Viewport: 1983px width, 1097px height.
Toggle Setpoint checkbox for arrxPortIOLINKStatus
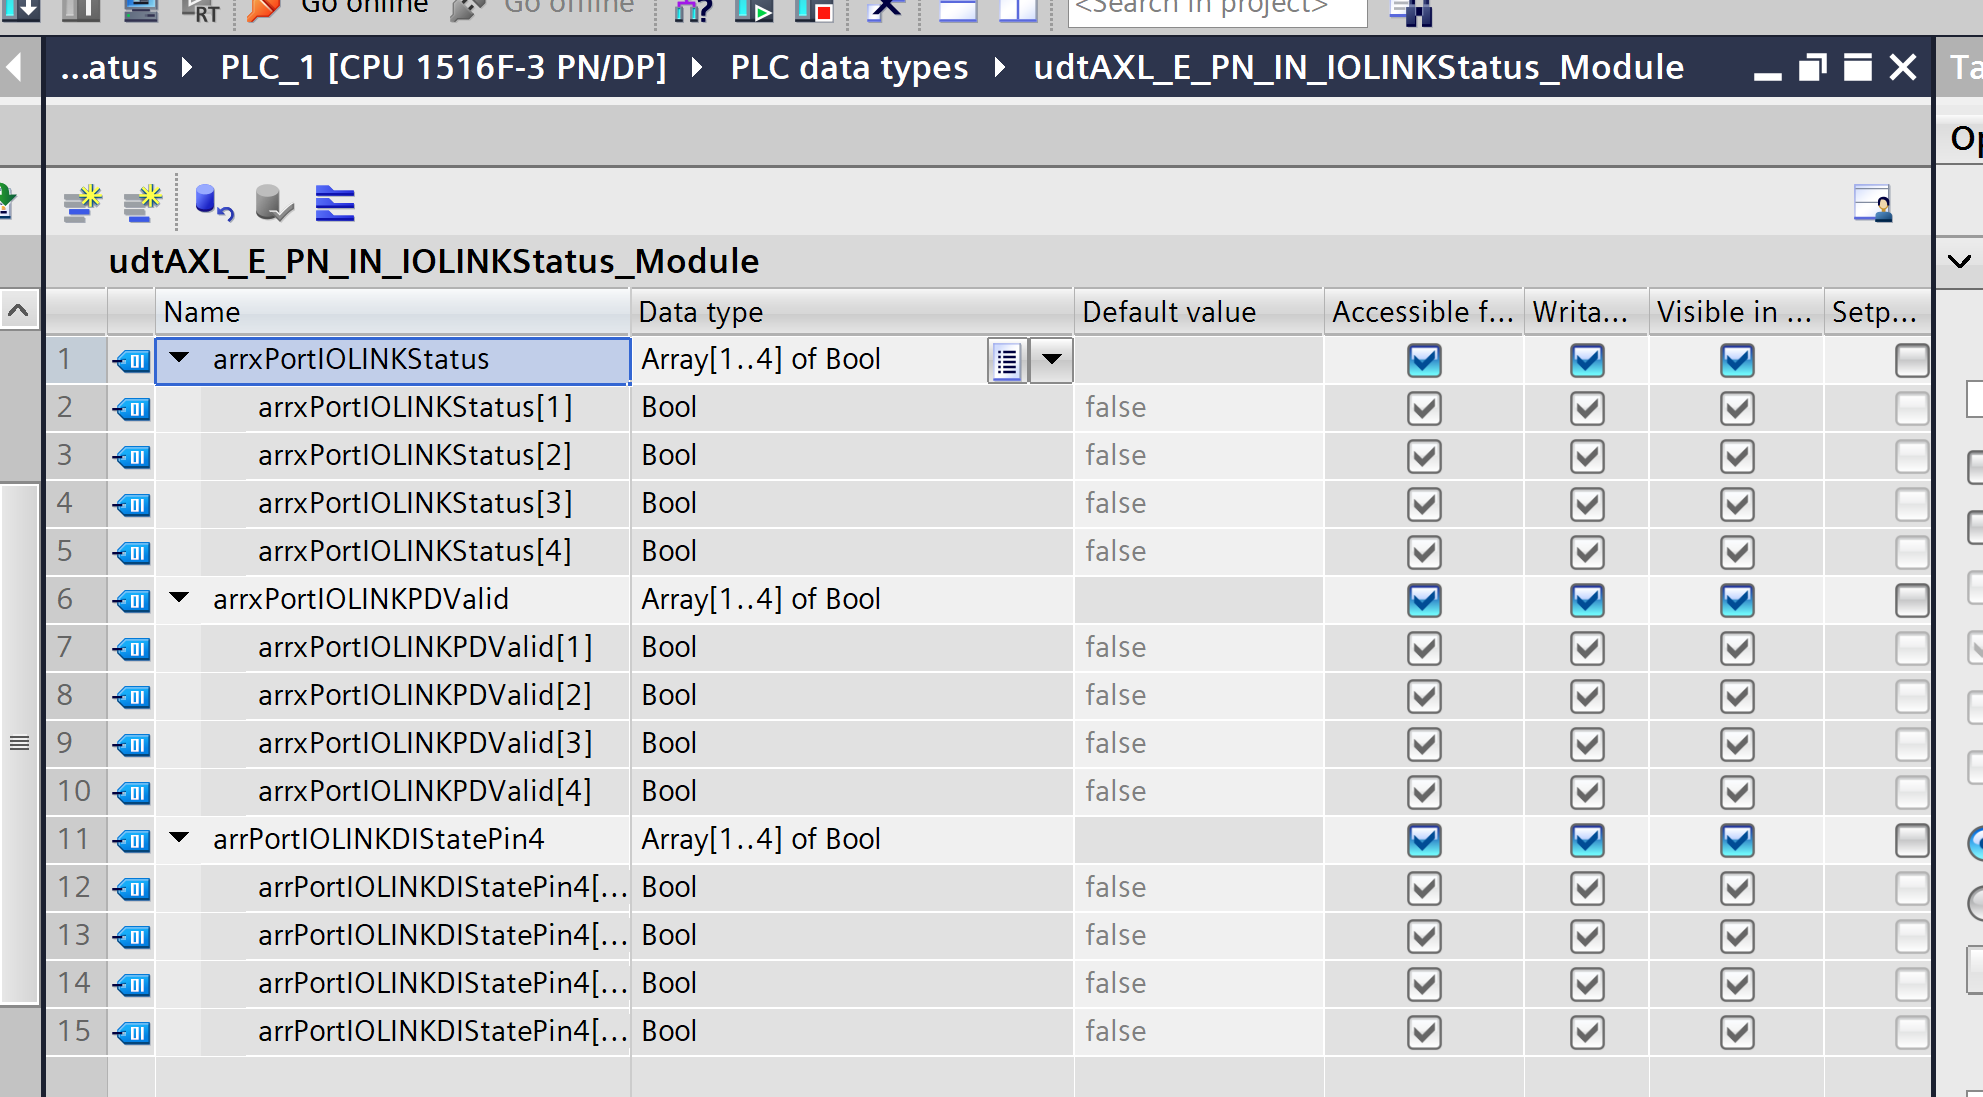point(1911,361)
